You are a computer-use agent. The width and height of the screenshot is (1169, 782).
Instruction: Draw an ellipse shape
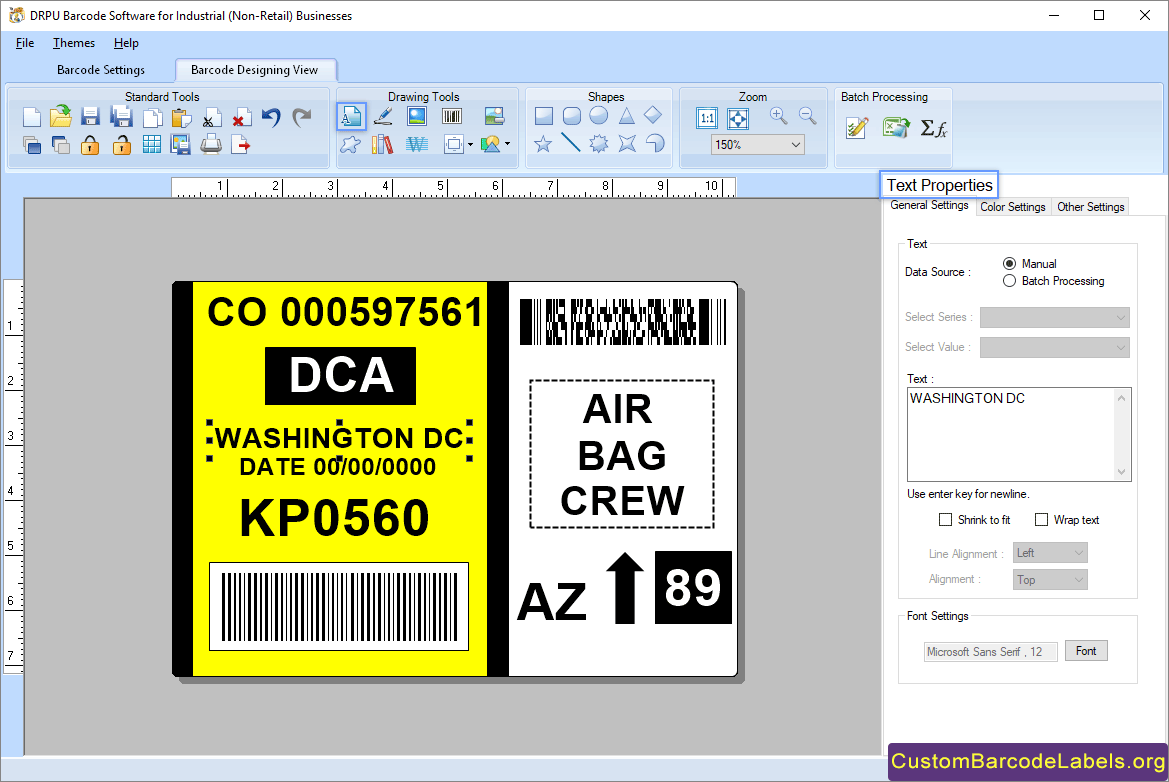tap(599, 116)
